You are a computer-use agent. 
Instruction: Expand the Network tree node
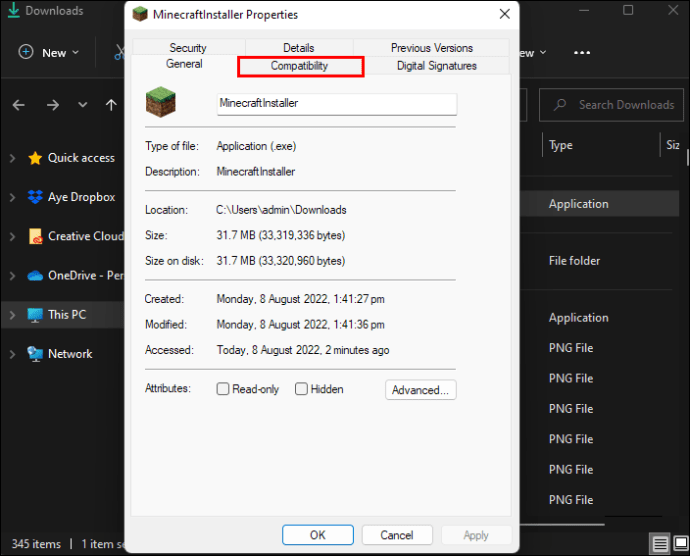point(12,354)
